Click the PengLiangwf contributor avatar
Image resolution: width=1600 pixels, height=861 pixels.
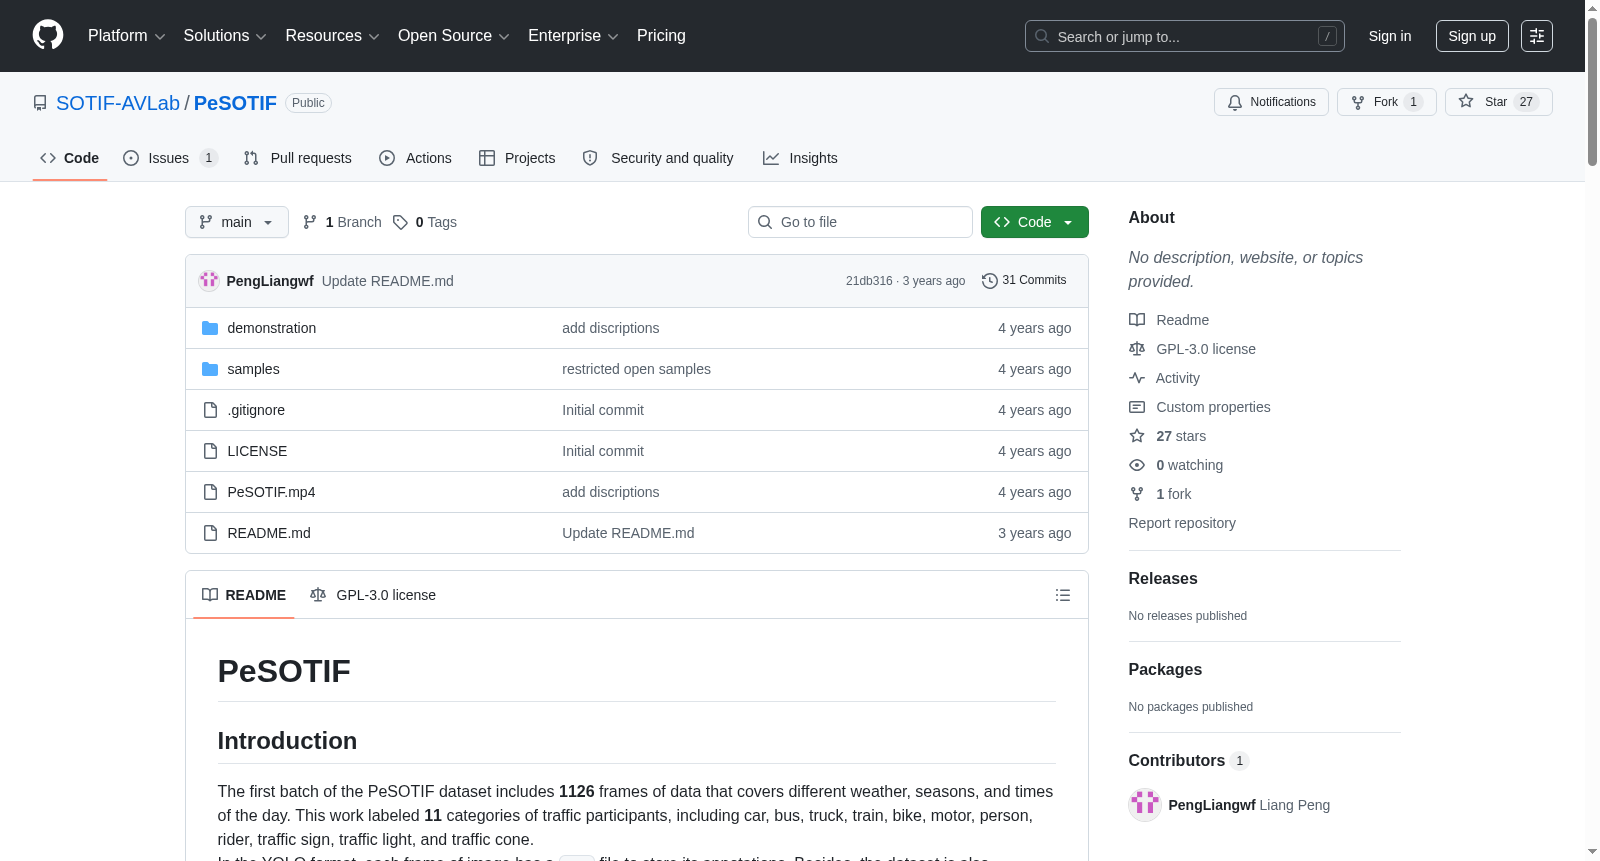point(1145,805)
